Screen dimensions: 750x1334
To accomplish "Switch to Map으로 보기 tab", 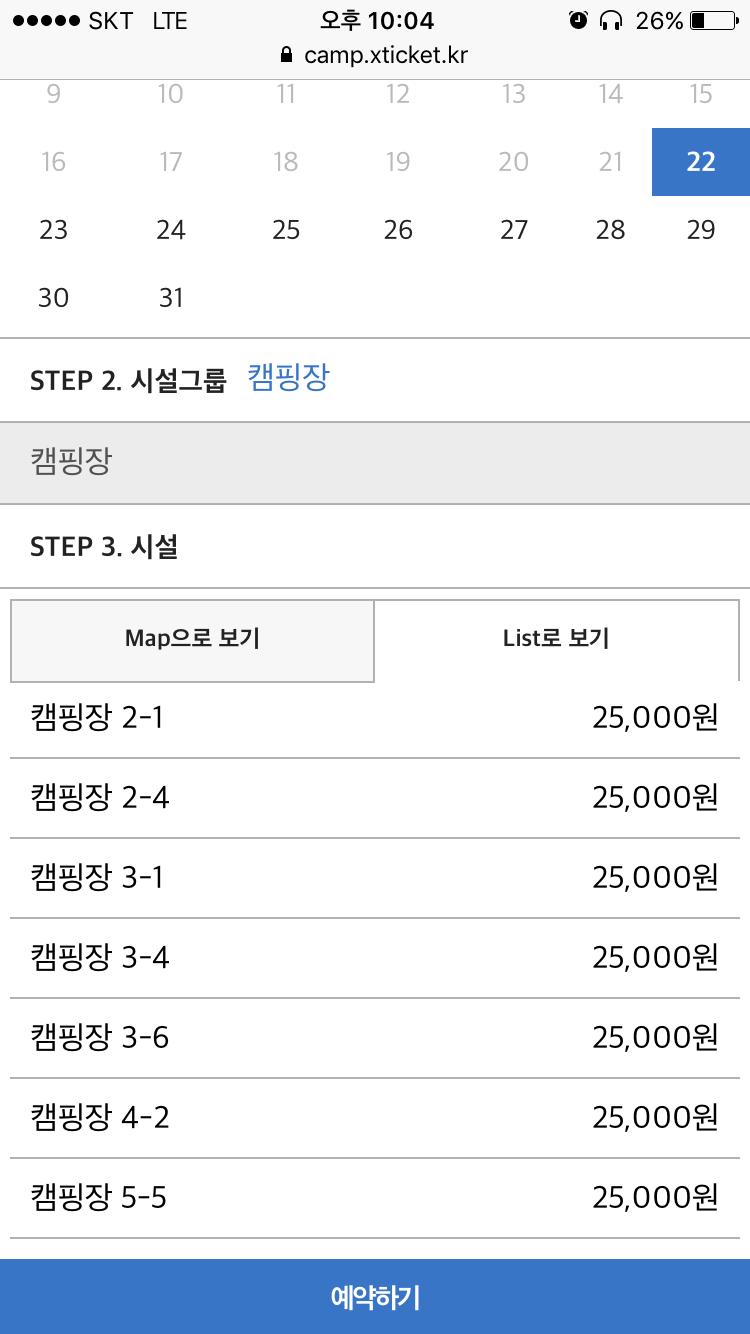I will click(192, 640).
